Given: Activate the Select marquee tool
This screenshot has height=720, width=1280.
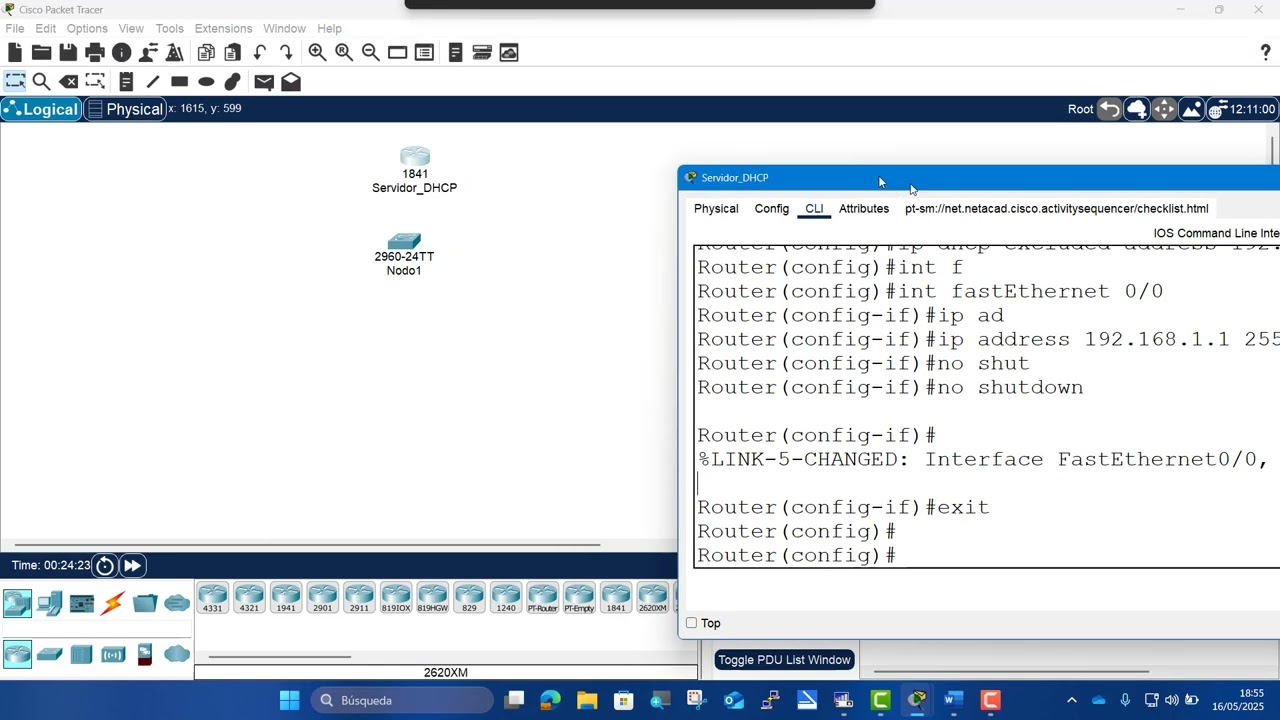Looking at the screenshot, I should (x=15, y=82).
